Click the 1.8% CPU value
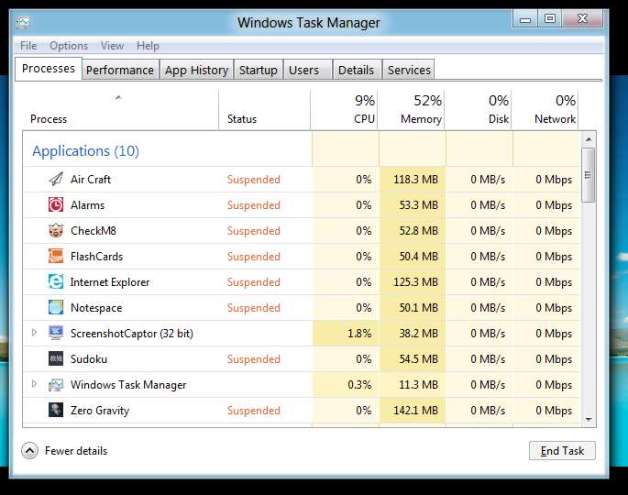The image size is (628, 495). pos(359,333)
